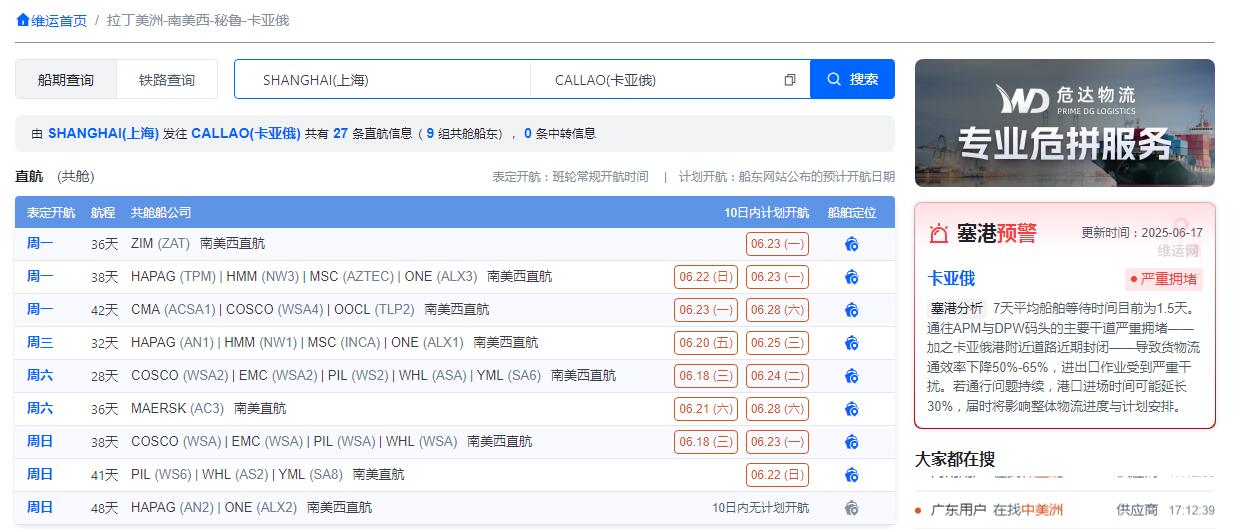Locate vessel for HAPAG (TPM) row

[852, 277]
